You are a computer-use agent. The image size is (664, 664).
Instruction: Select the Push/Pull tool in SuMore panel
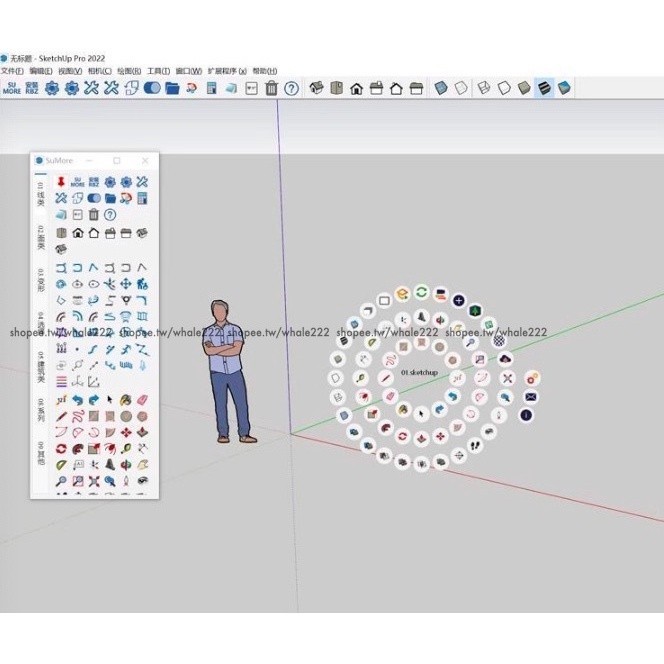point(142,432)
